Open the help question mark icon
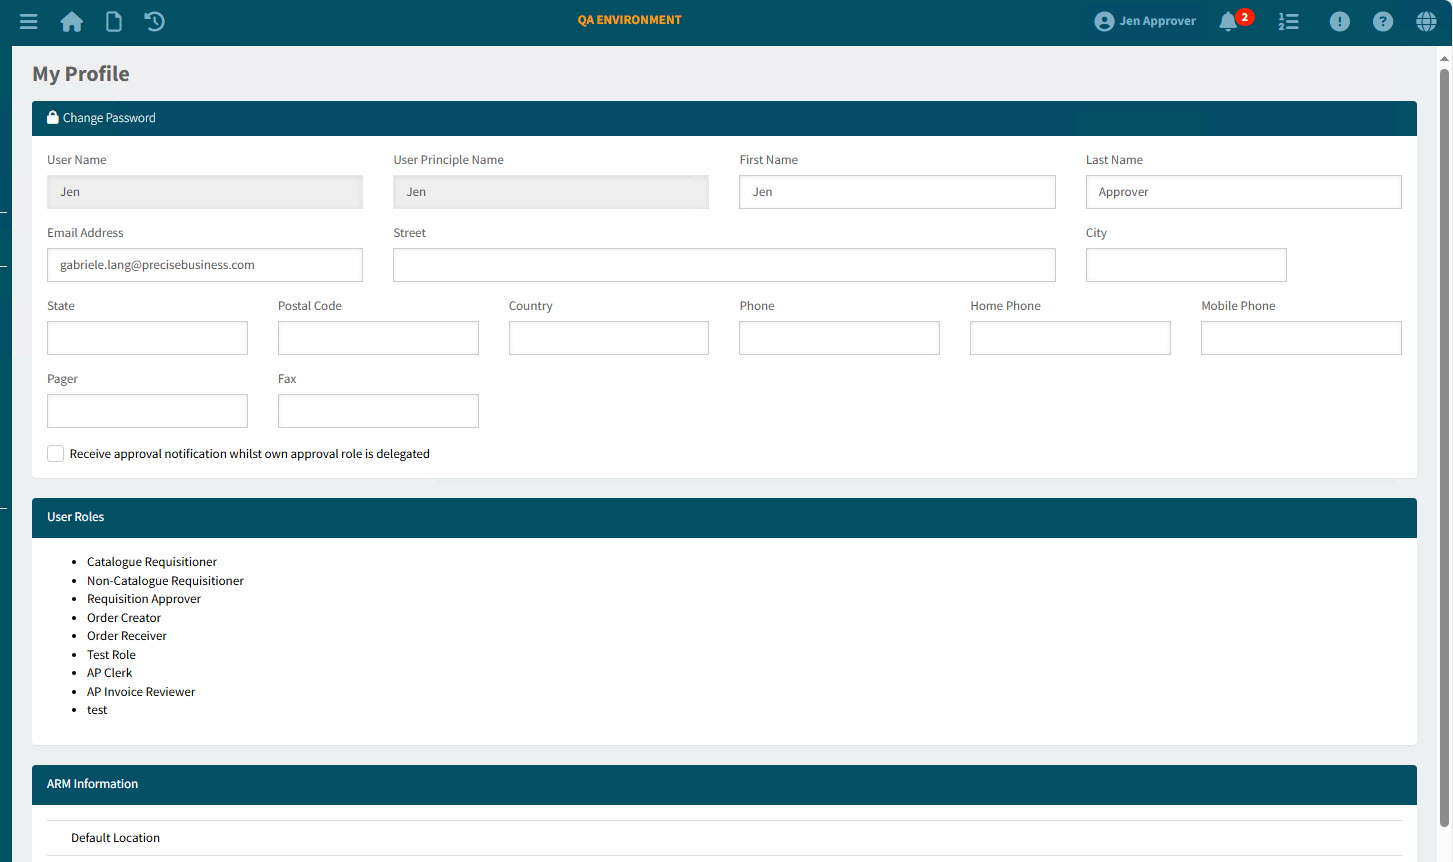Screen dimensions: 1453x862 [x=1382, y=21]
